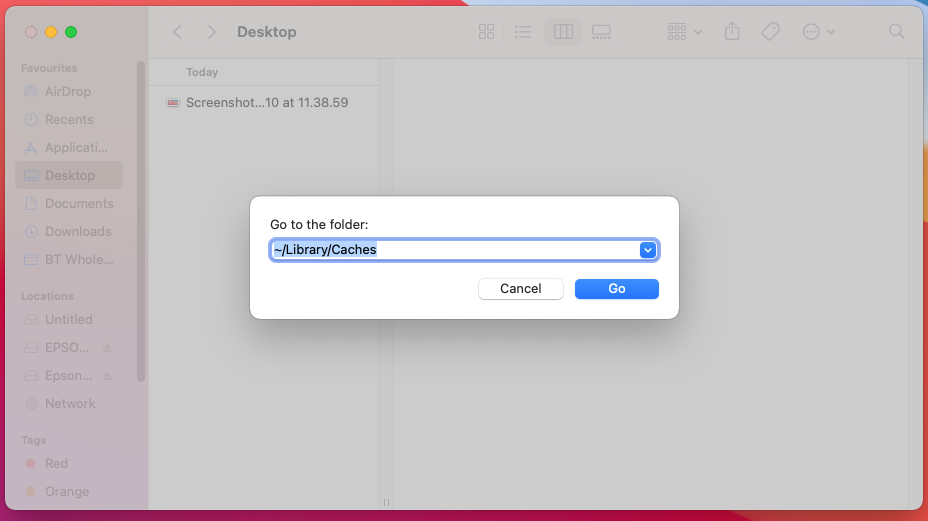This screenshot has height=521, width=928.
Task: Click the Recents clock icon
Action: [31, 120]
